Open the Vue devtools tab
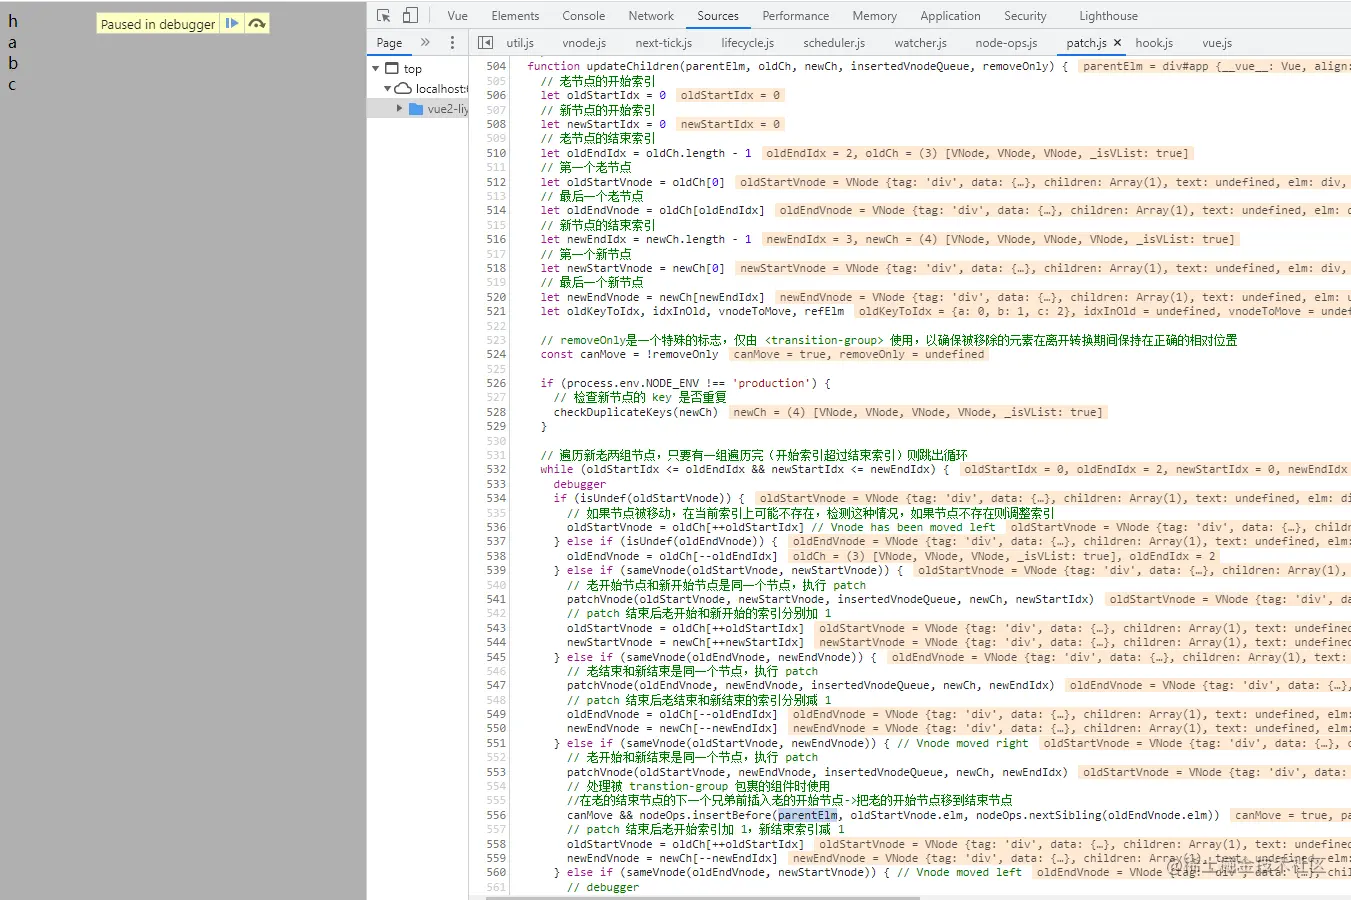 click(457, 16)
